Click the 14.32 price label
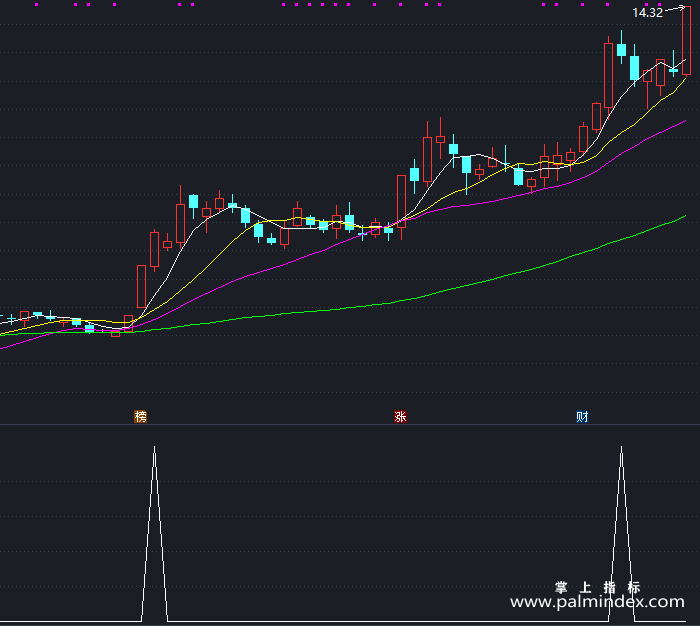700x626 pixels. pyautogui.click(x=647, y=13)
